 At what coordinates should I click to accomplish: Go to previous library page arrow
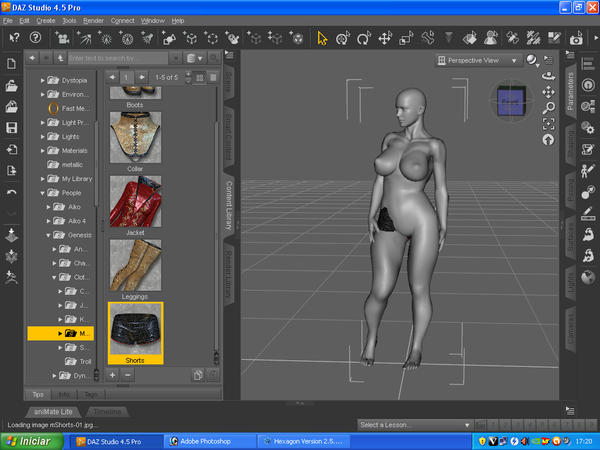[x=112, y=77]
